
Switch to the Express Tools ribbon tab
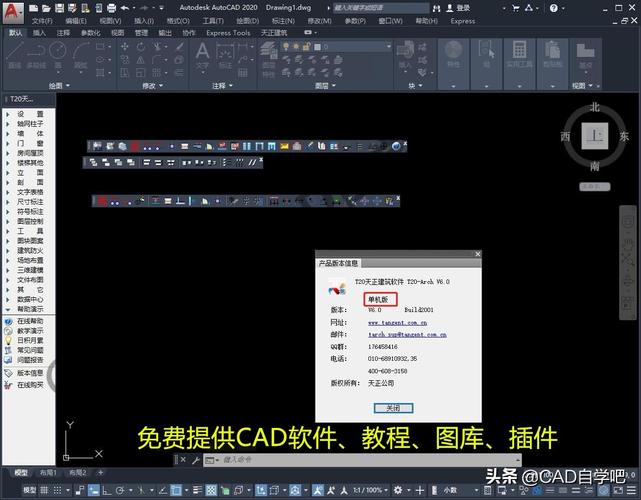pyautogui.click(x=228, y=33)
